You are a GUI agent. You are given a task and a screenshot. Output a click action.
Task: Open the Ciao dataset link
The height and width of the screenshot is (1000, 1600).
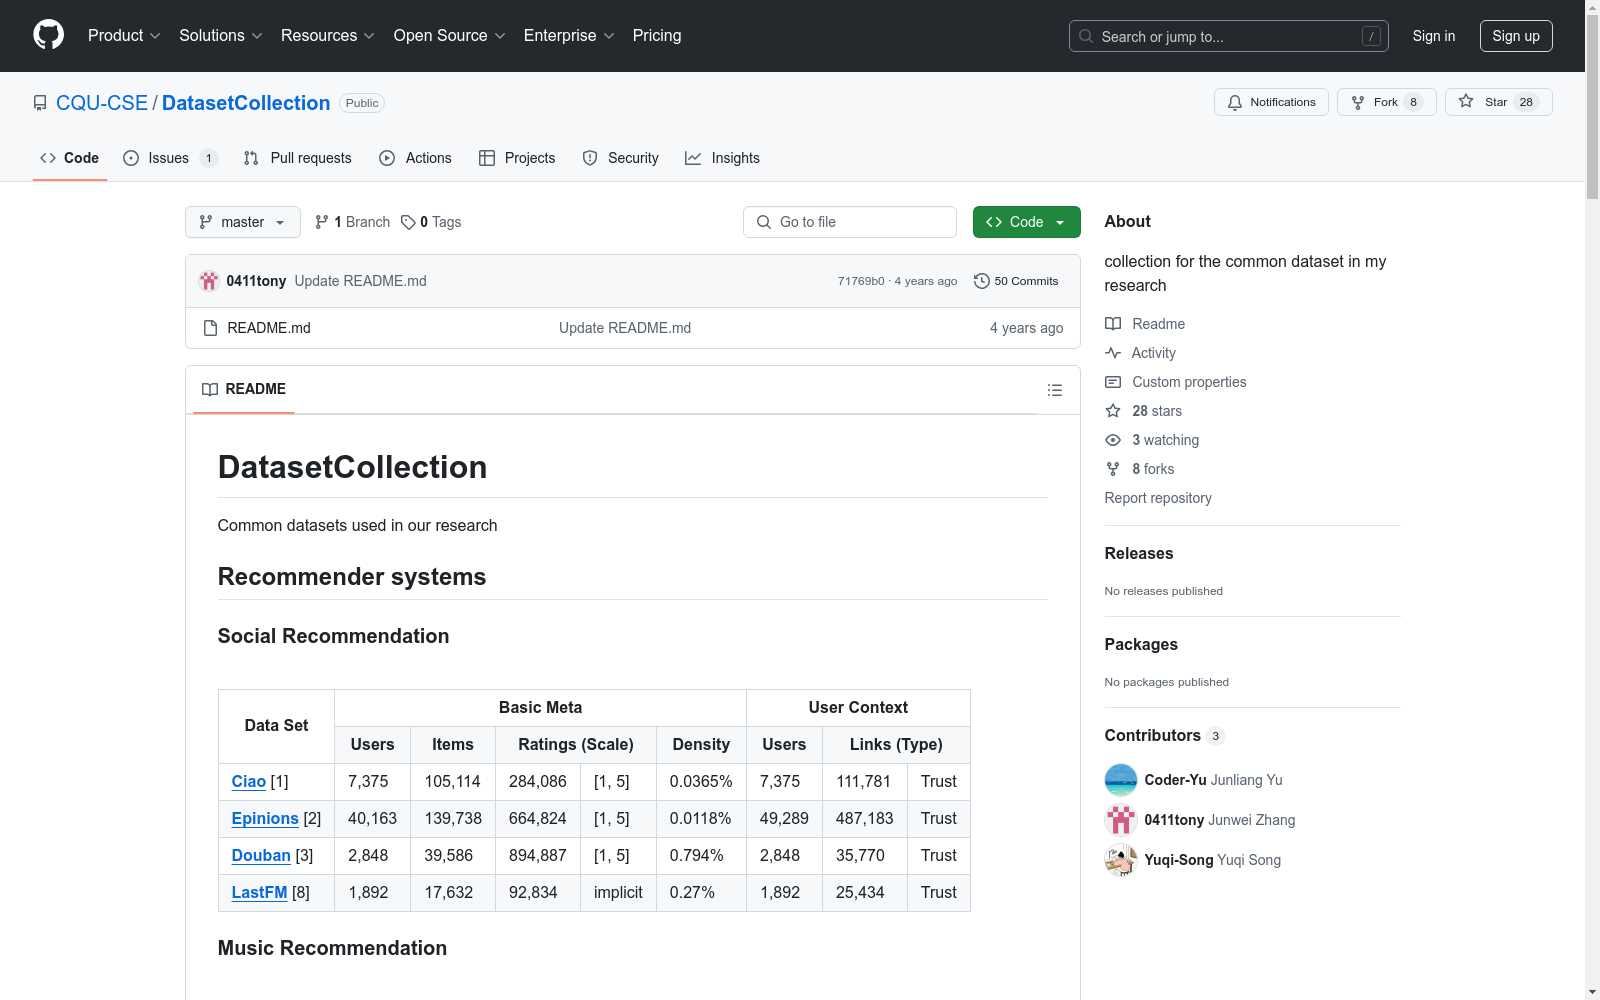(x=248, y=781)
